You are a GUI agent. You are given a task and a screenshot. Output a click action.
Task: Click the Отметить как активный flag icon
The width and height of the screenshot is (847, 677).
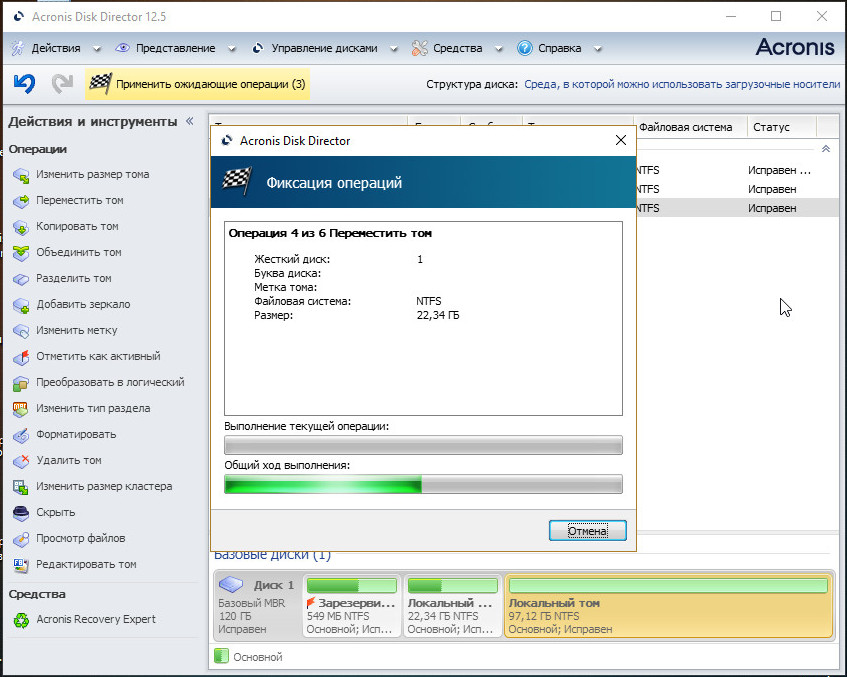pyautogui.click(x=21, y=357)
